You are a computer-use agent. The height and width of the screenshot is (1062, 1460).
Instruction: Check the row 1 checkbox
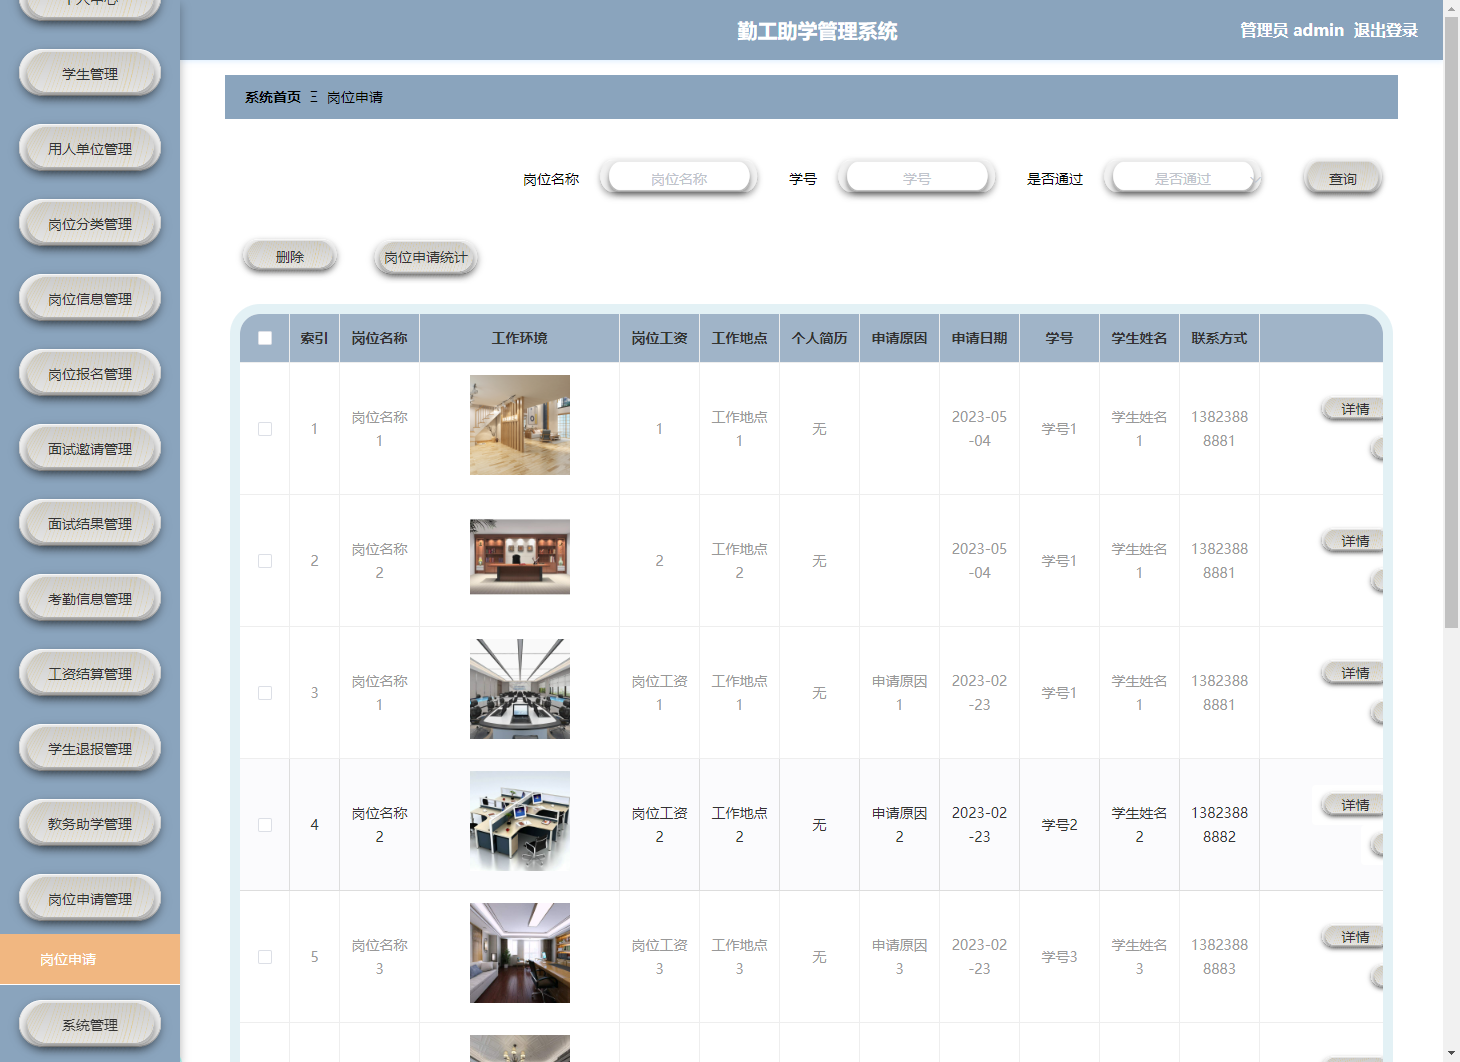tap(265, 428)
